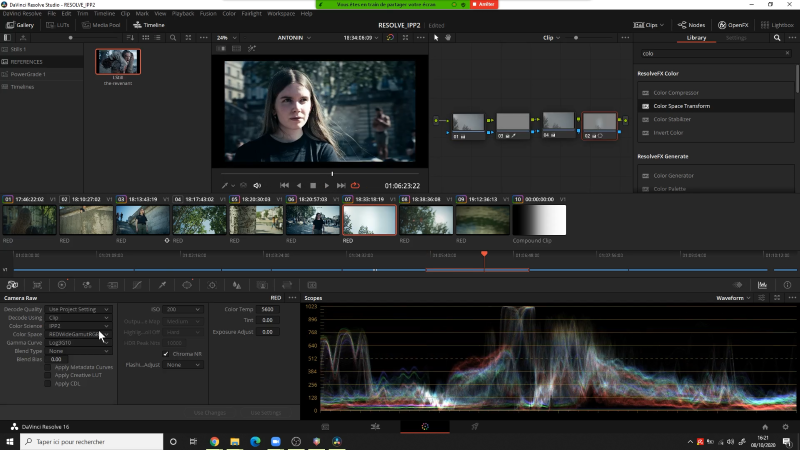Open the Workspace menu
800x450 pixels.
[281, 14]
